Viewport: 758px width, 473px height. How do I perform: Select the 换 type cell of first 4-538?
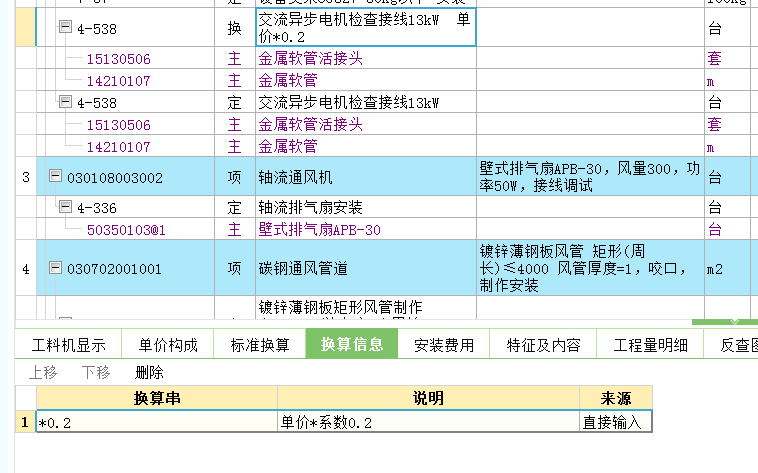(234, 28)
